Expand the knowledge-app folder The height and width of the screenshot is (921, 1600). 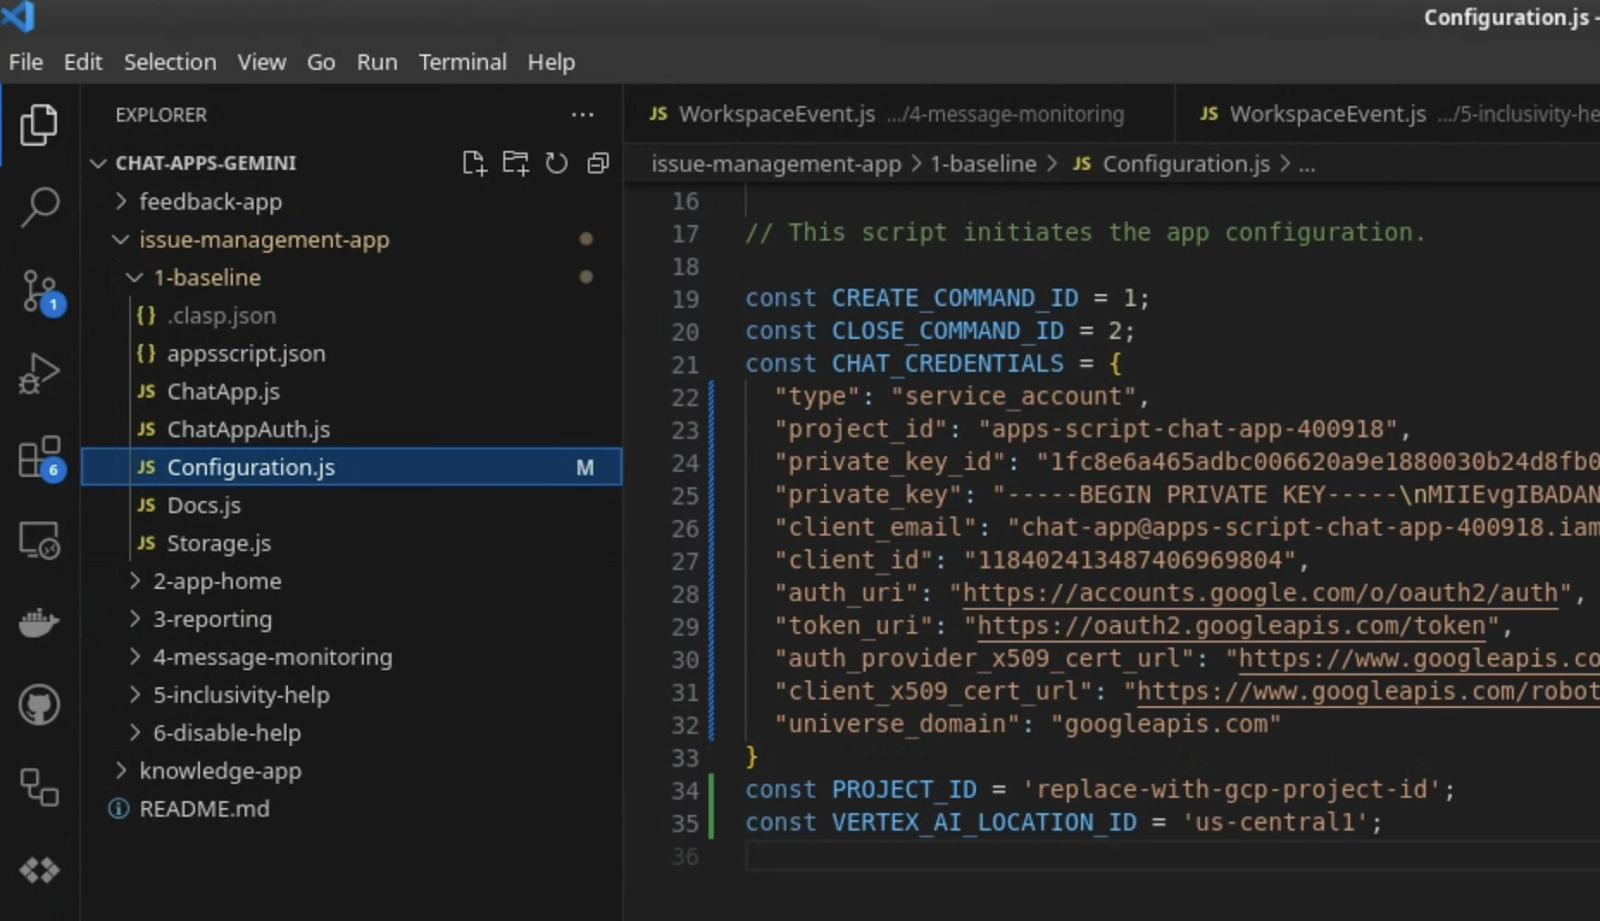click(x=220, y=771)
